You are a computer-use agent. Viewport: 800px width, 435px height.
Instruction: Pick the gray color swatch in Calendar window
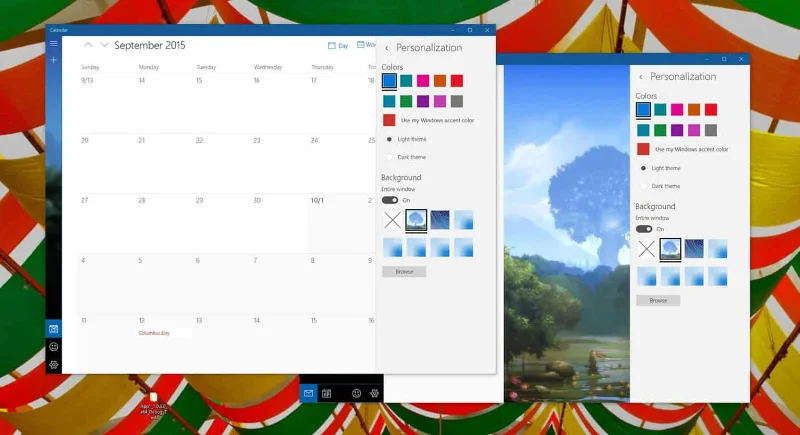457,101
